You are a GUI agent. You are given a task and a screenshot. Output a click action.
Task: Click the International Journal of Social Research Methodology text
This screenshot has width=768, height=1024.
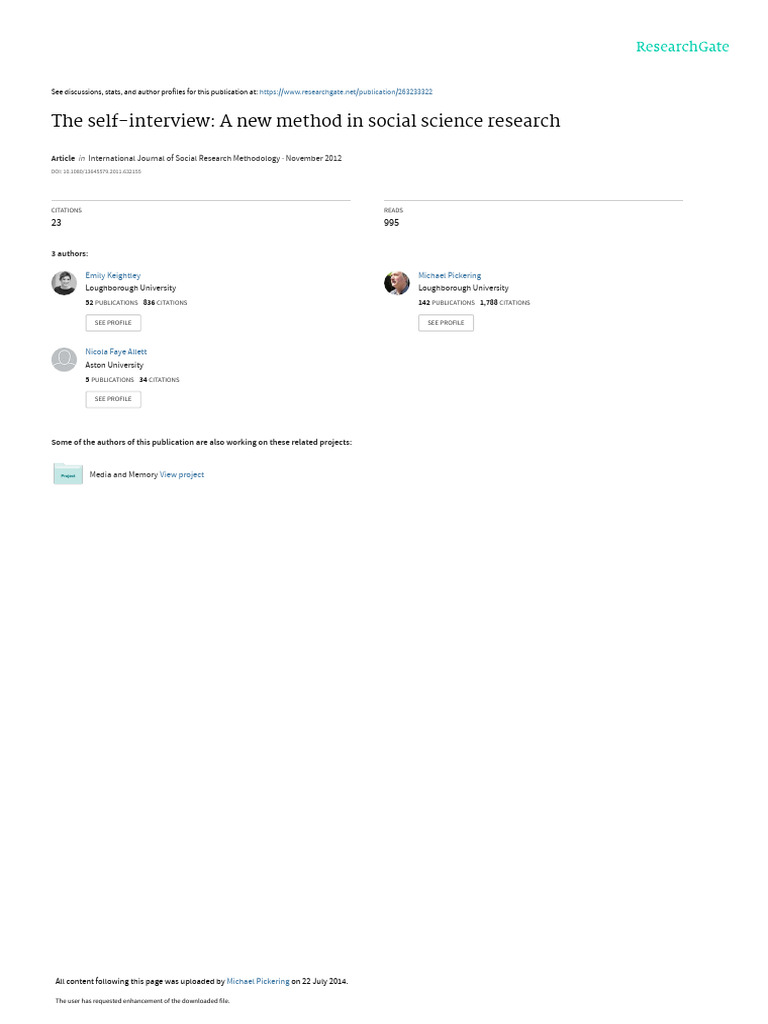tap(184, 158)
